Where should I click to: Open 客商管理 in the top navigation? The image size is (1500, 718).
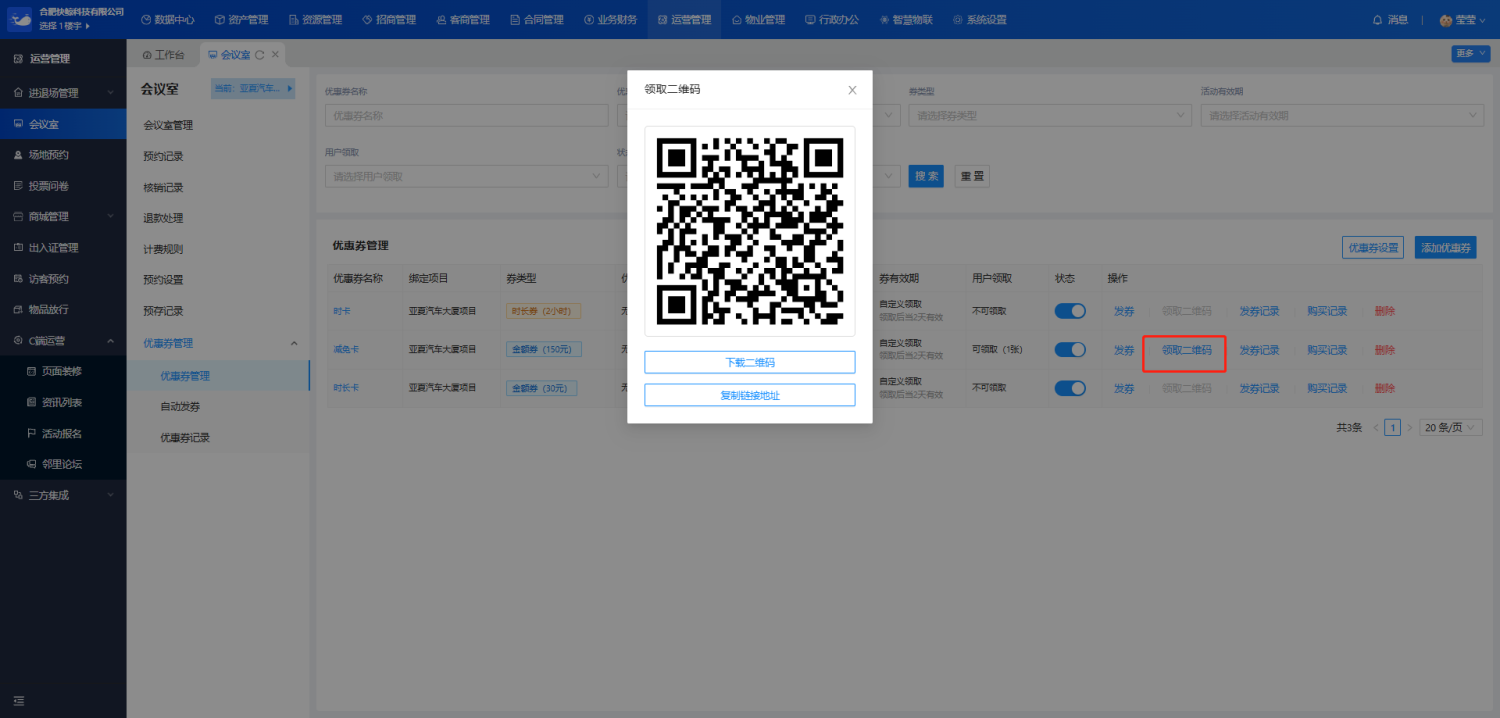(x=463, y=19)
